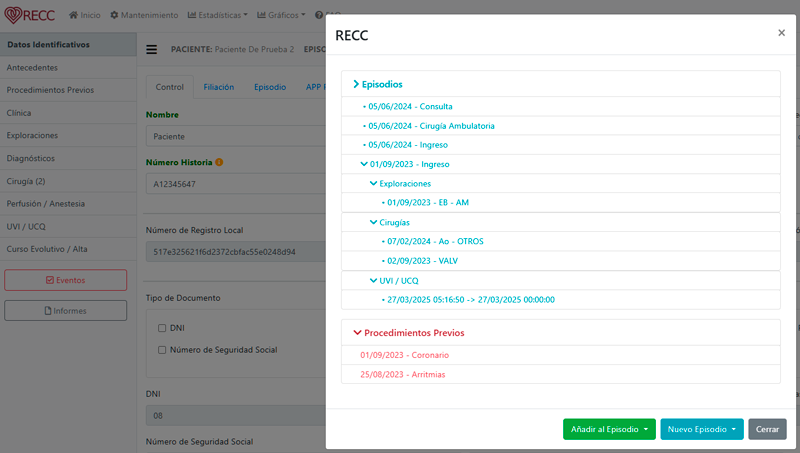Click the Nombre input field
The height and width of the screenshot is (453, 800).
(235, 136)
